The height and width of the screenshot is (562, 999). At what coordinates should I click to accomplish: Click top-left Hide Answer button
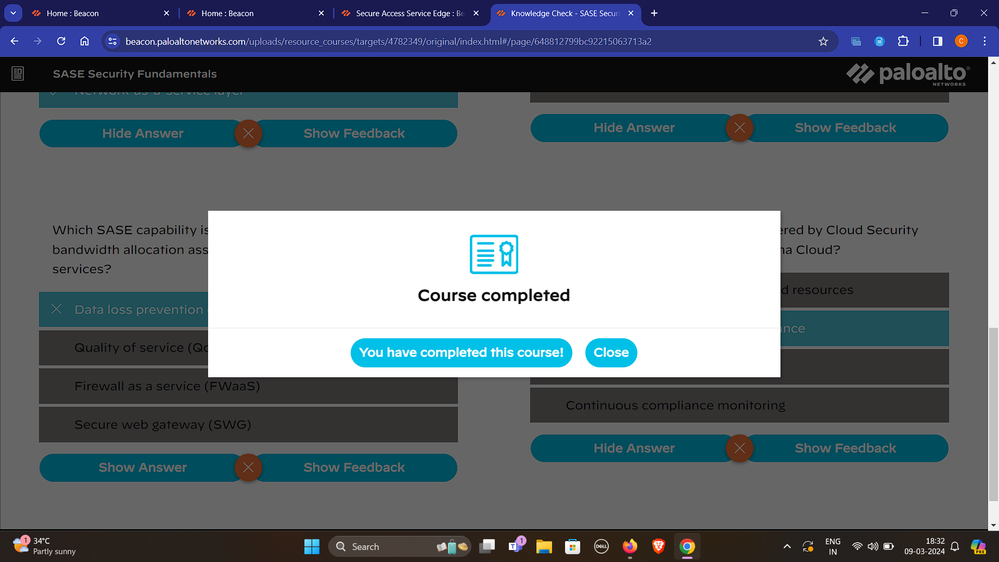click(x=142, y=133)
